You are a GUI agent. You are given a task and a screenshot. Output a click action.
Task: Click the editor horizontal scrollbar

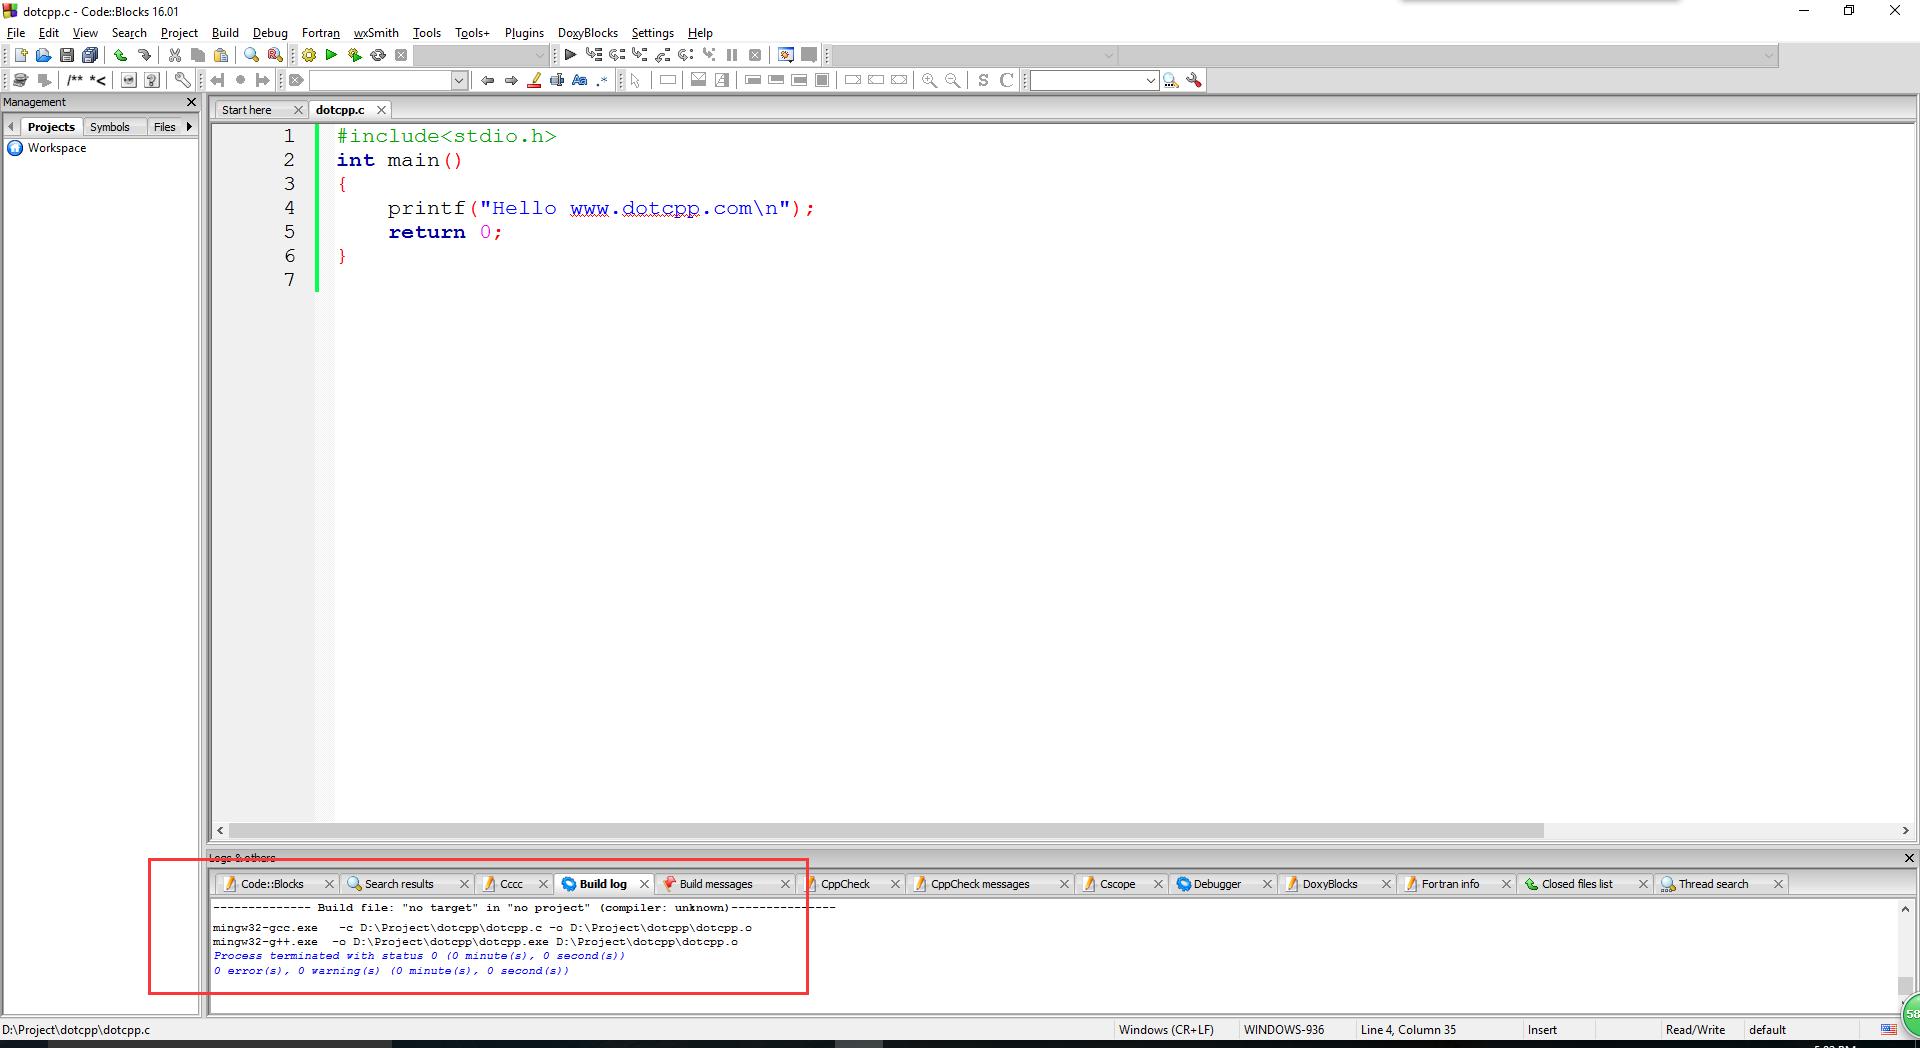coord(886,831)
